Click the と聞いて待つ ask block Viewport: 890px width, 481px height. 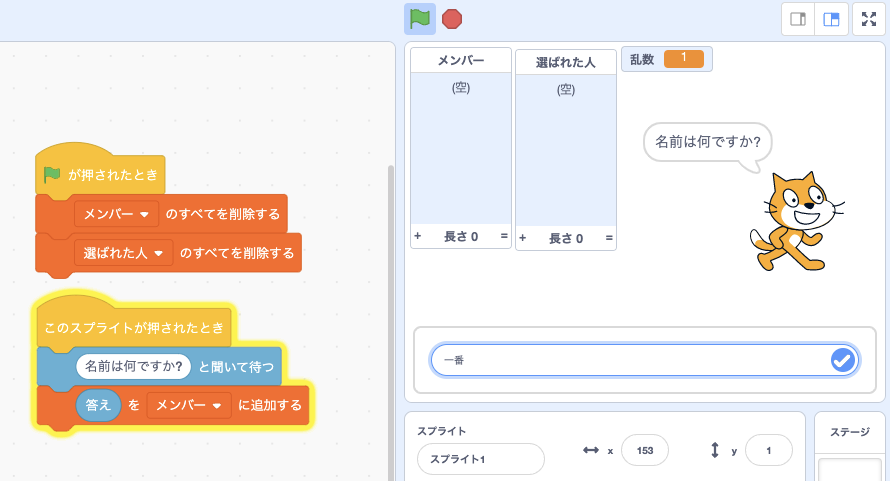[236, 367]
